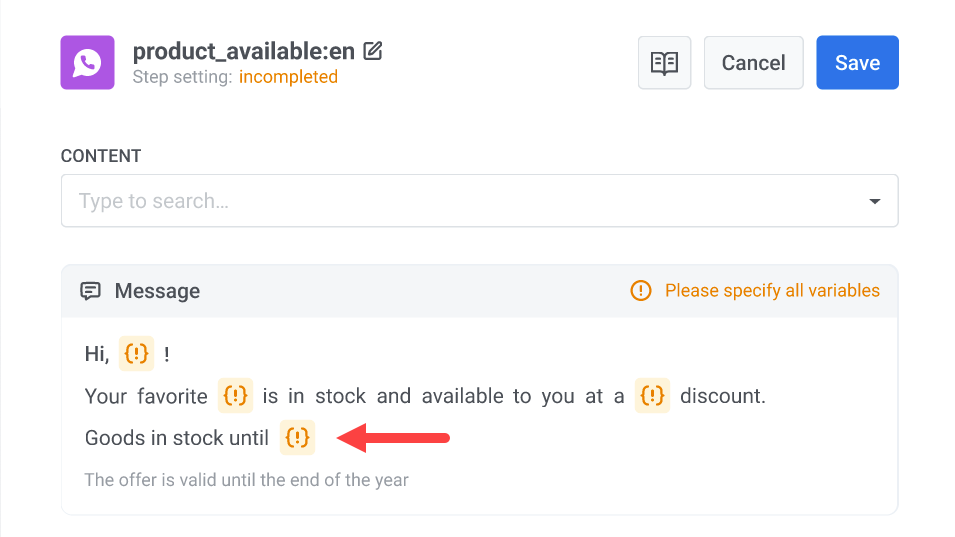Click the "Step setting:" label
The height and width of the screenshot is (537, 955).
tap(183, 77)
